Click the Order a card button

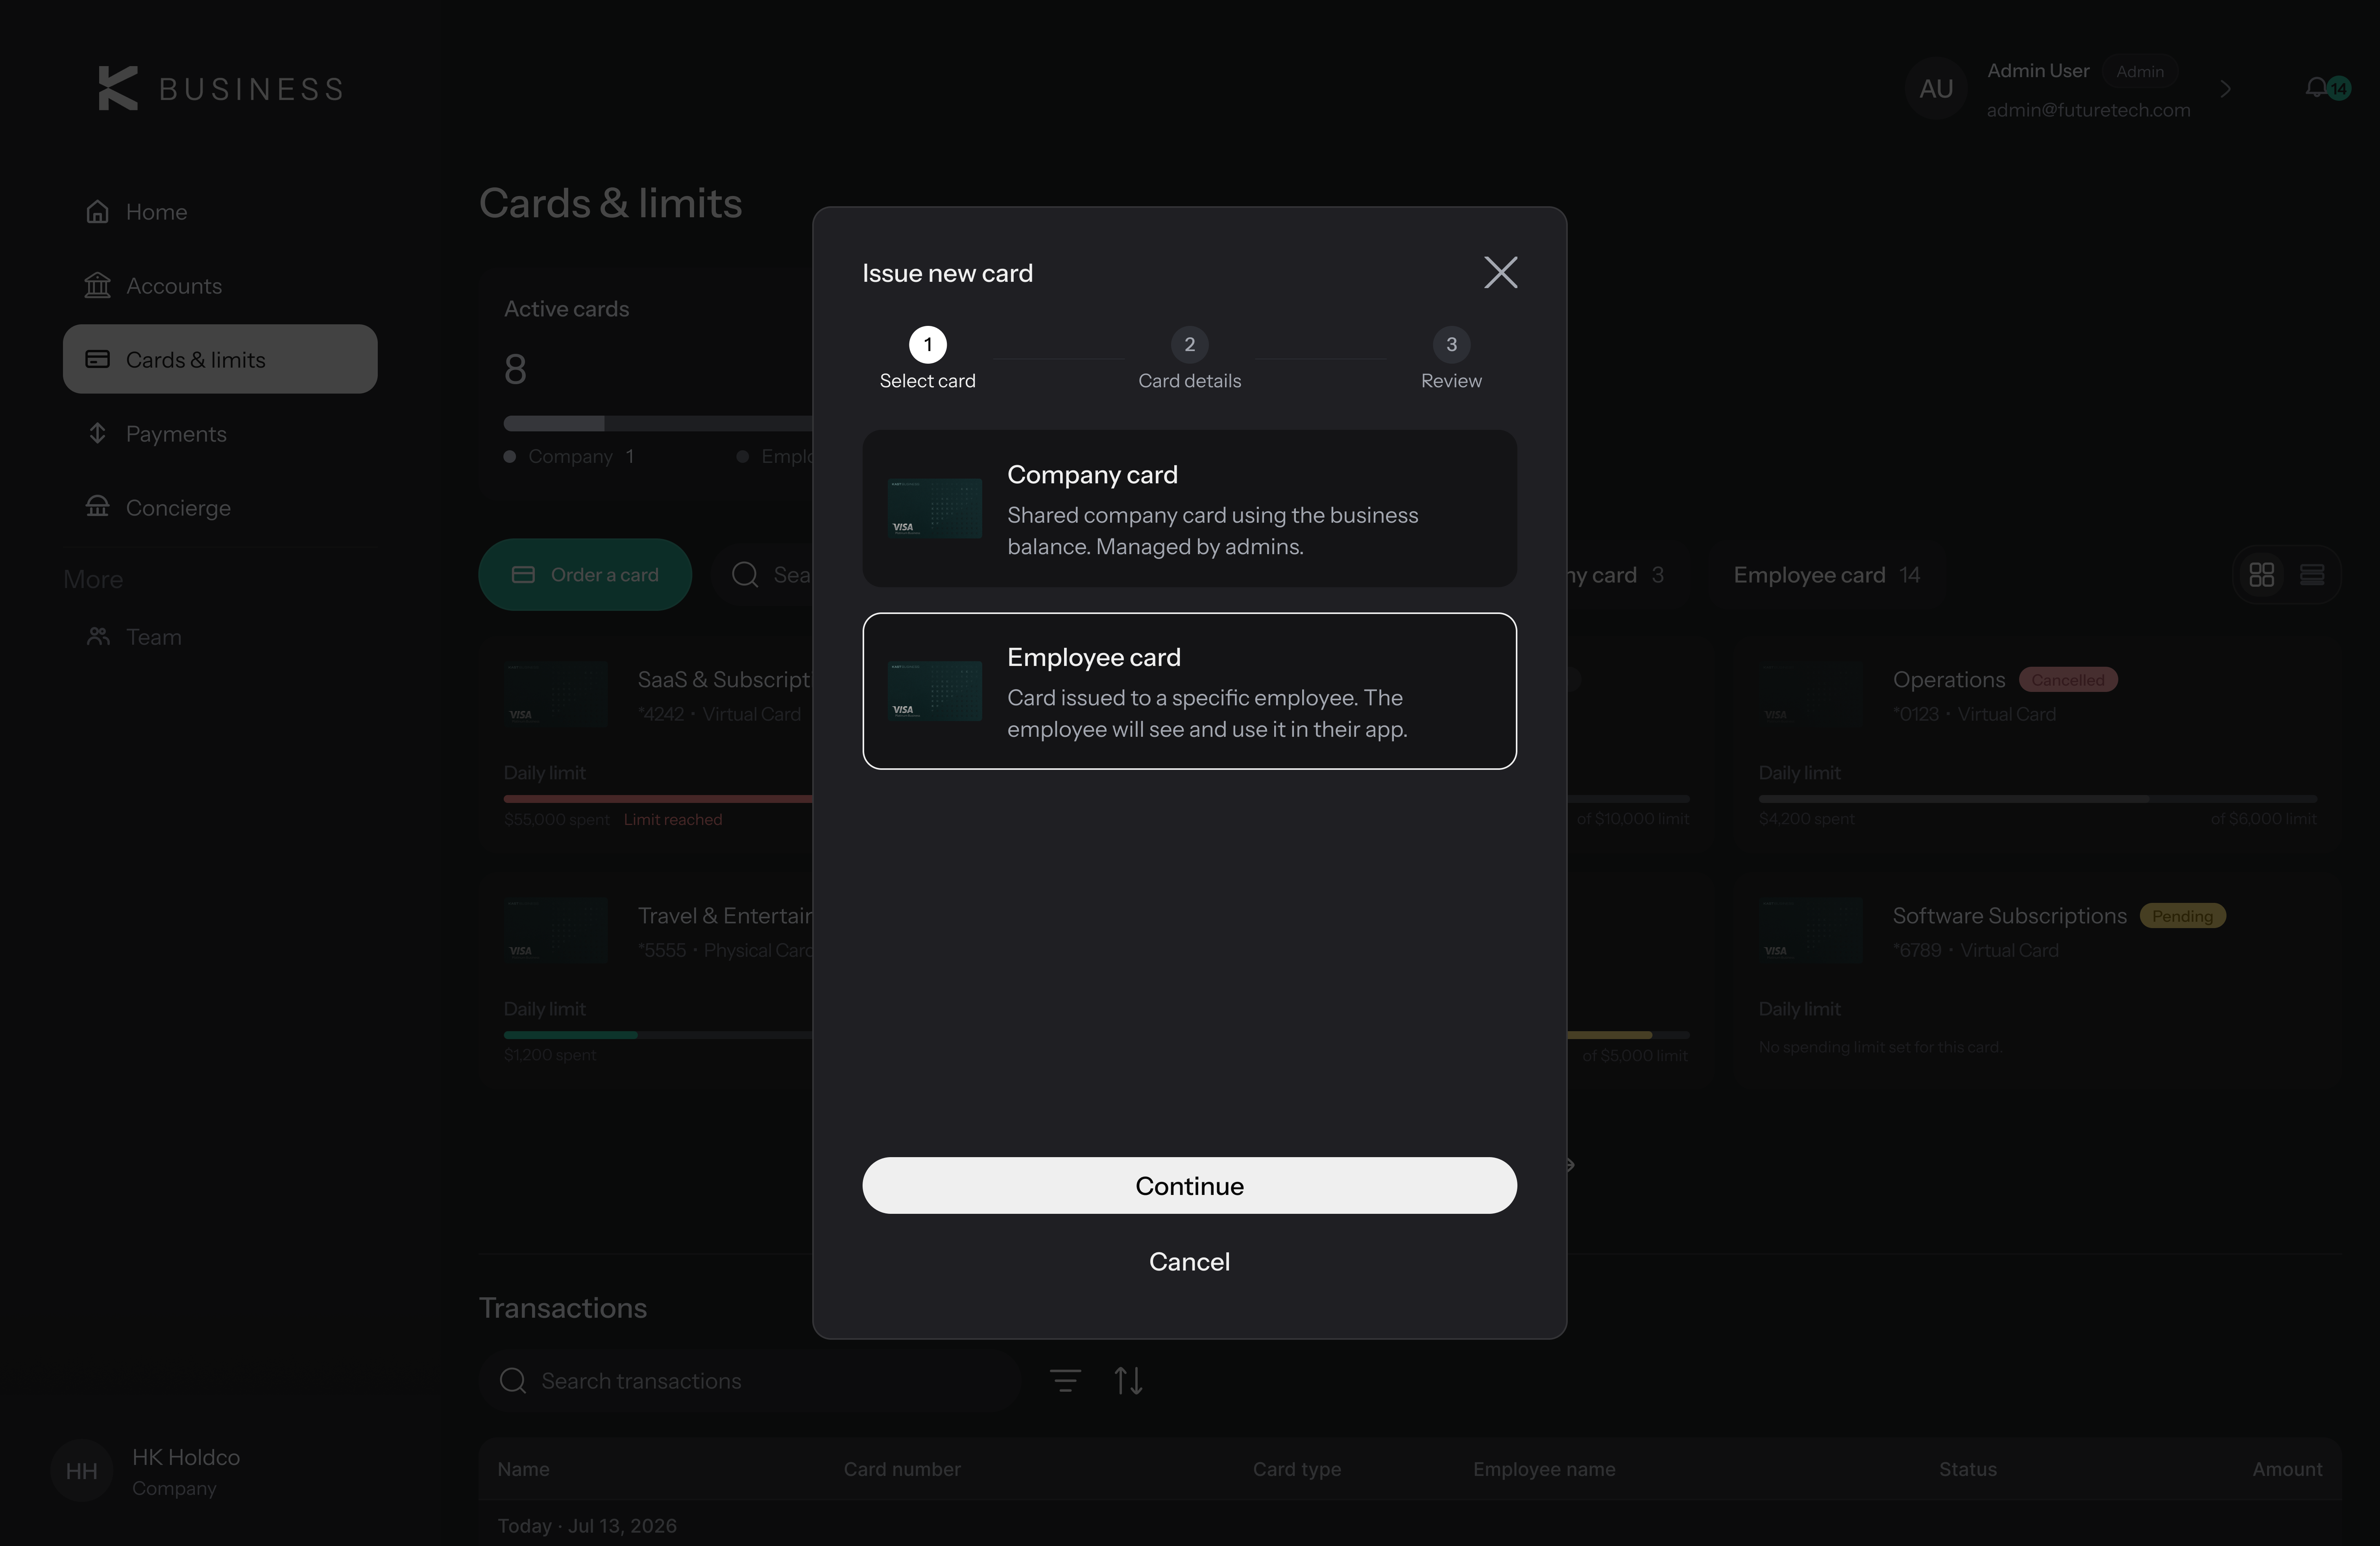585,575
